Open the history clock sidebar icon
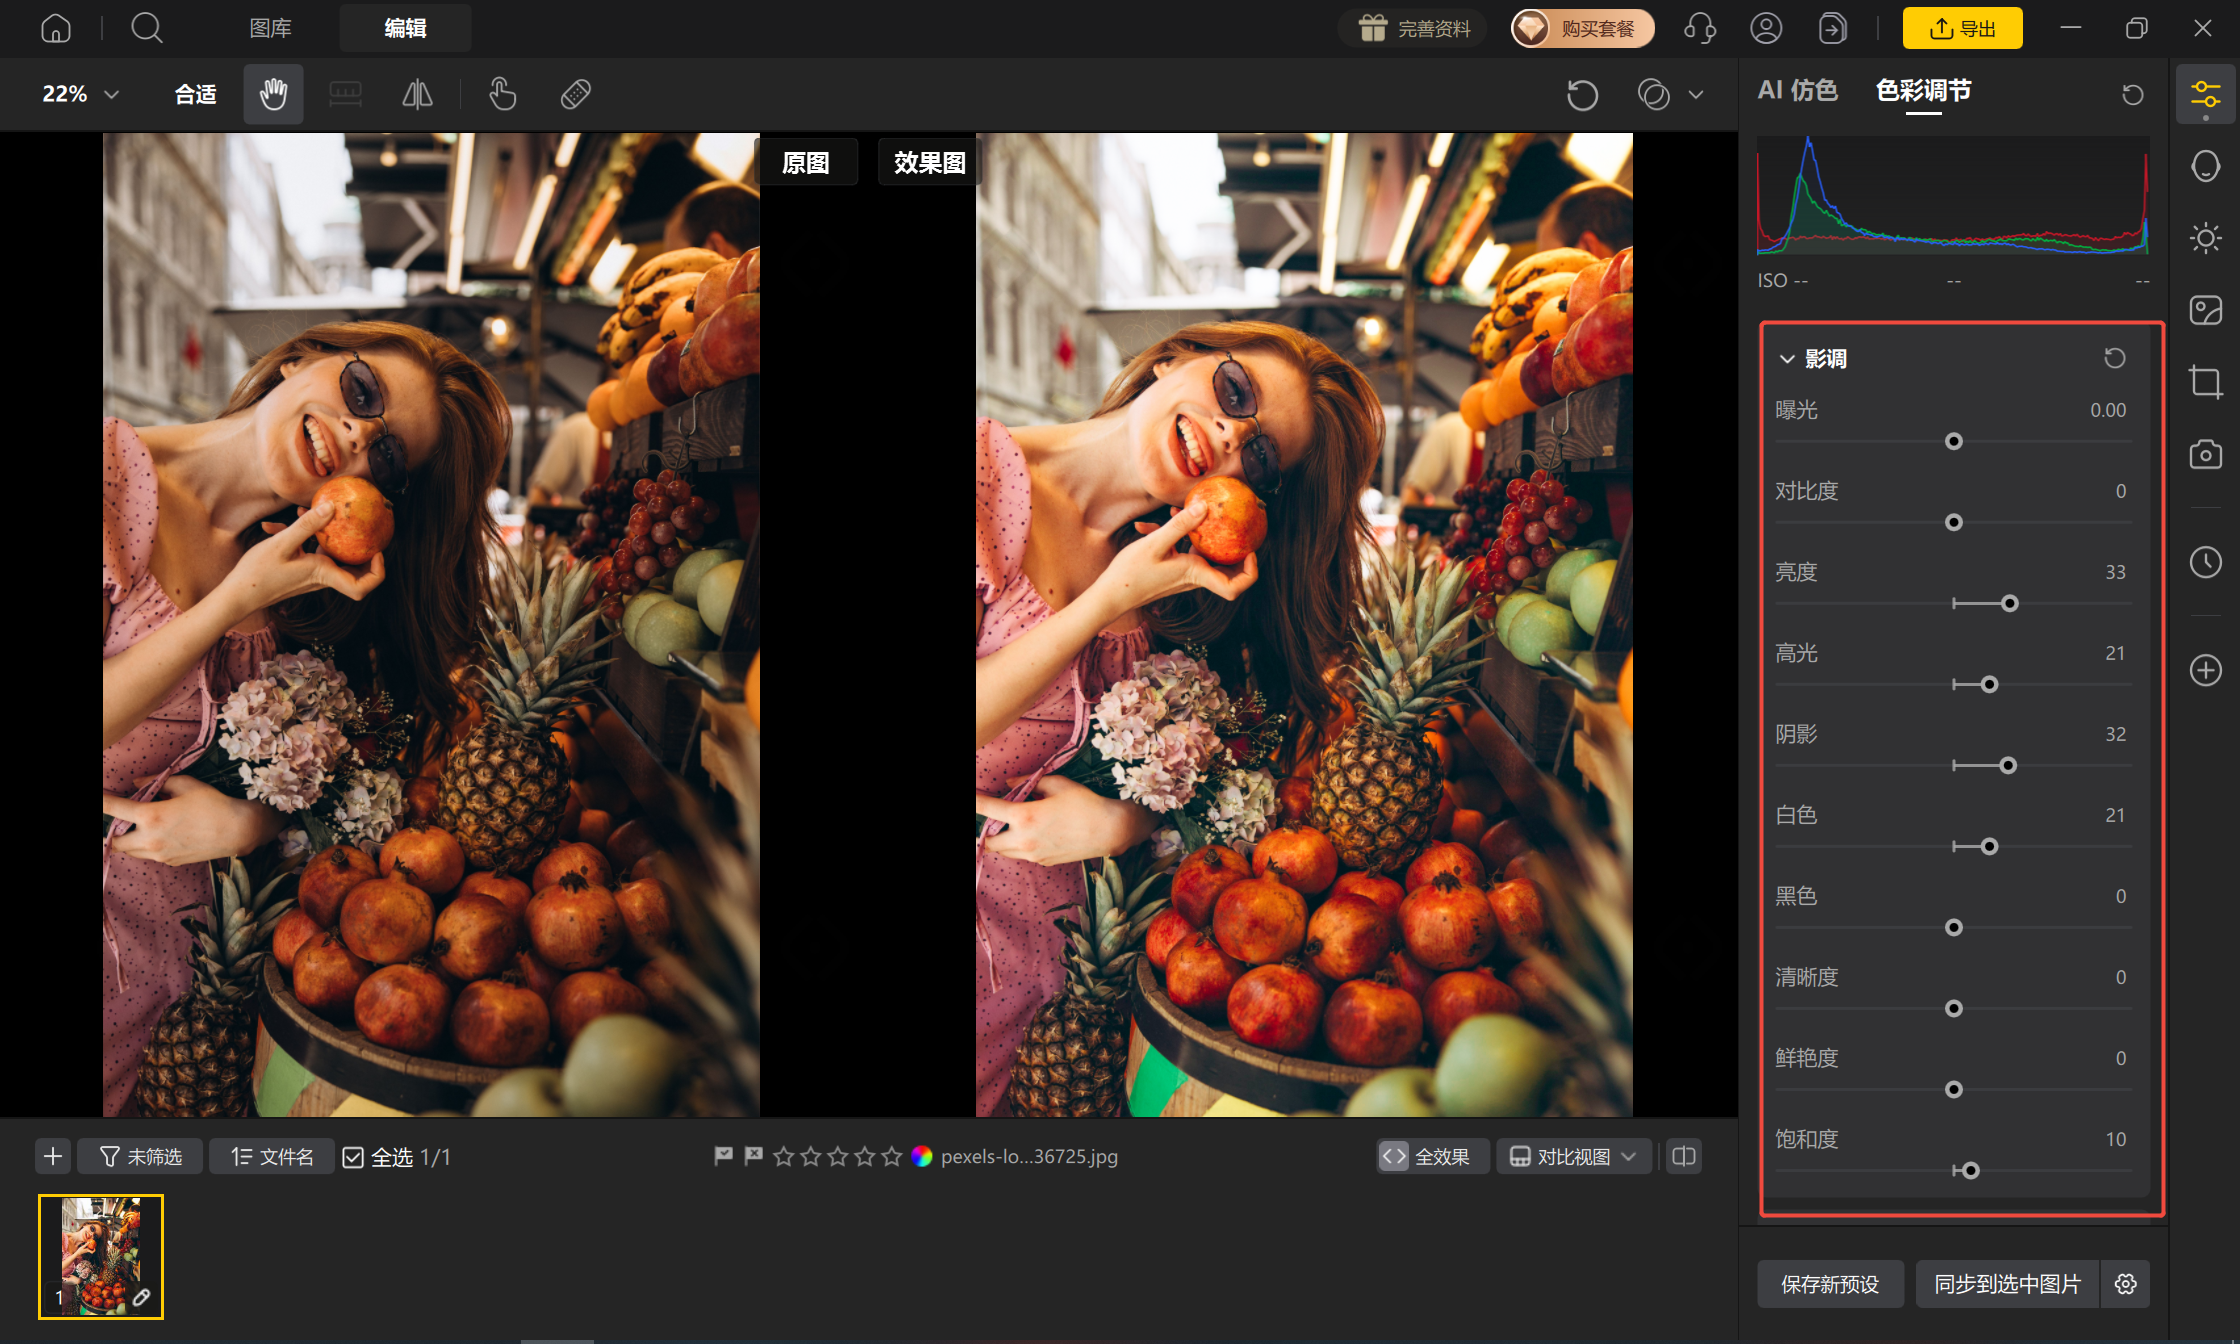This screenshot has width=2240, height=1344. (2205, 562)
